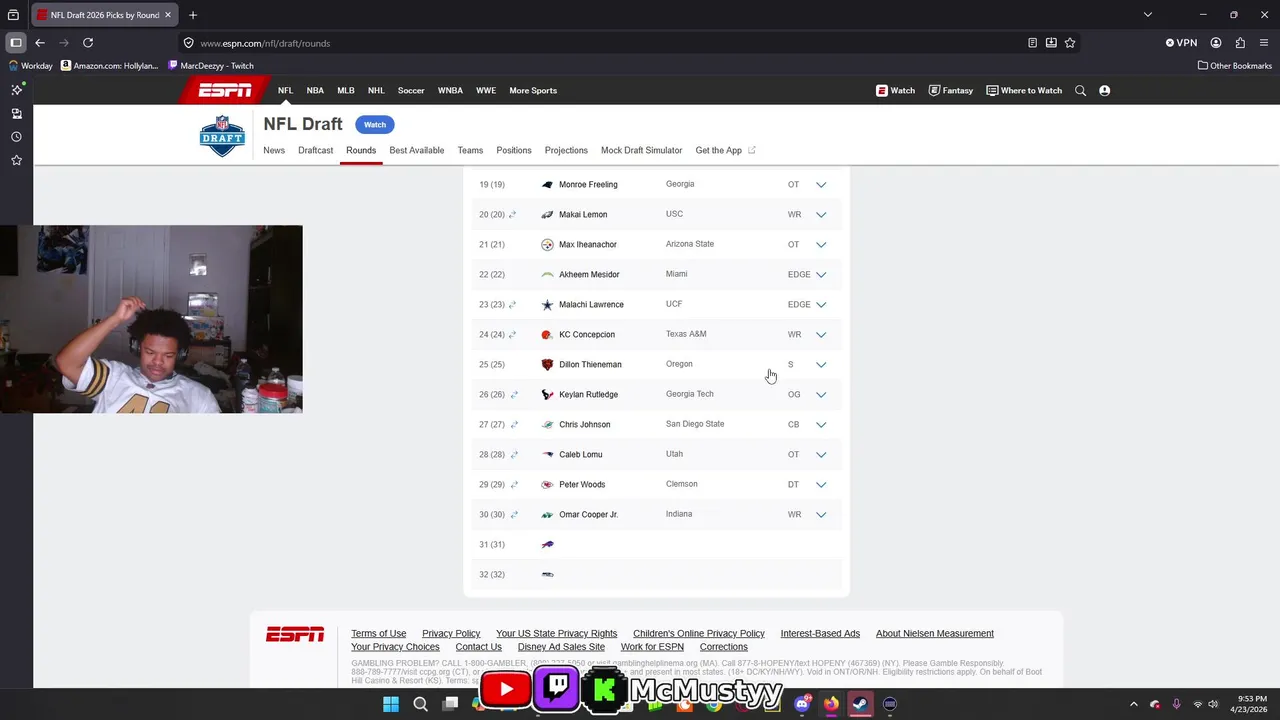Bookmark this page with the star icon
This screenshot has height=720, width=1280.
pyautogui.click(x=1070, y=43)
